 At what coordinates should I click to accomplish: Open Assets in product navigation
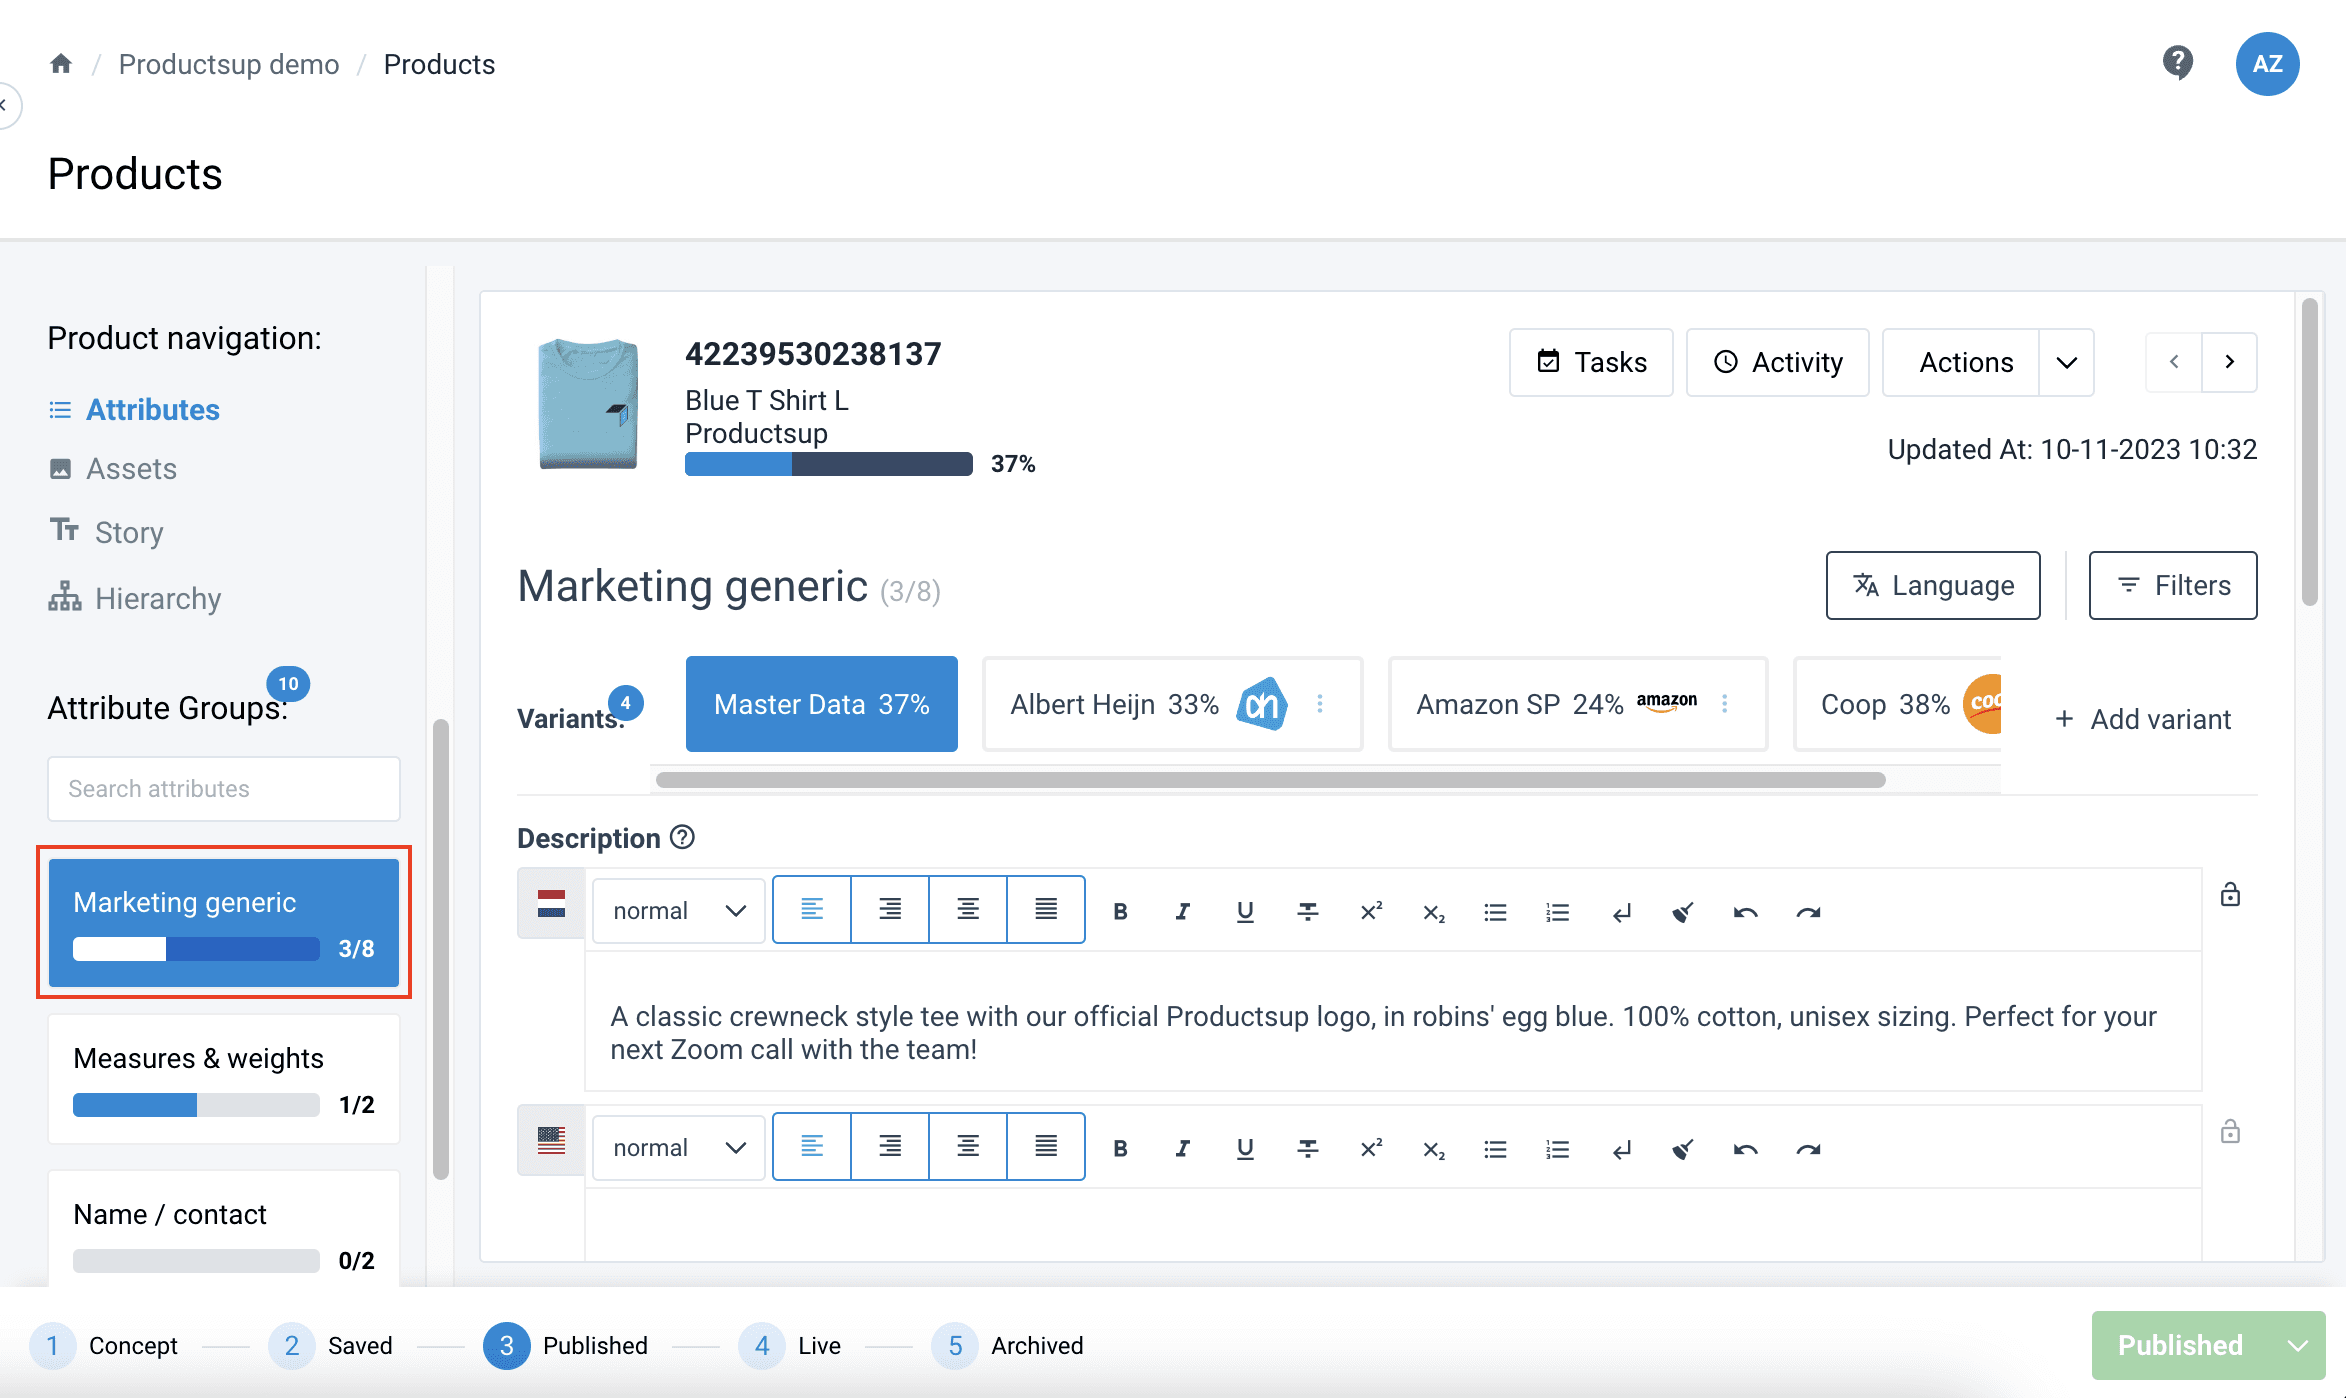point(131,469)
